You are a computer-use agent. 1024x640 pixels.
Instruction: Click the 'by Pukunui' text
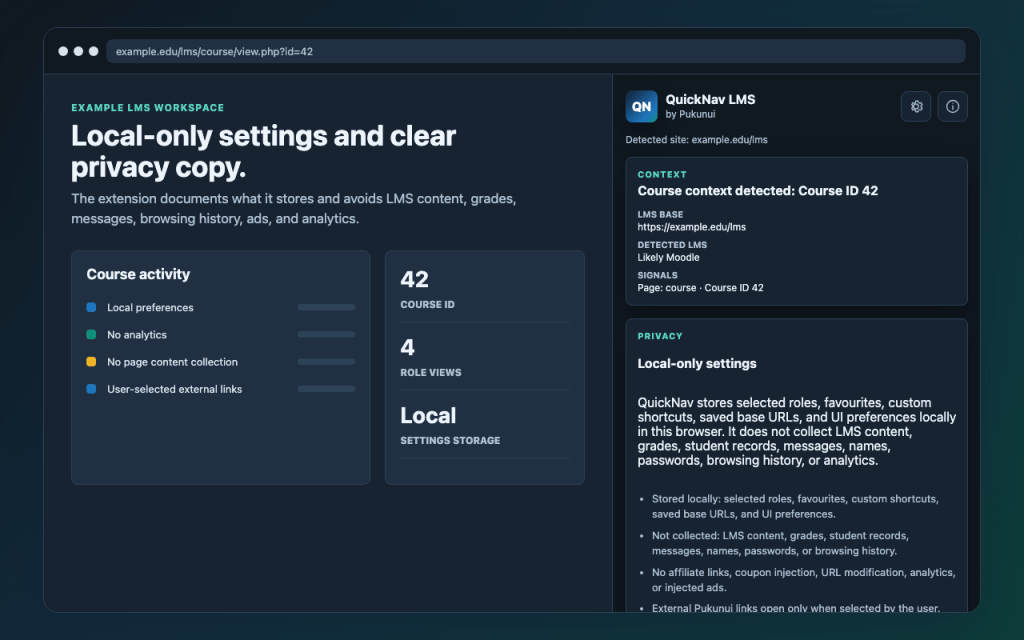click(690, 114)
